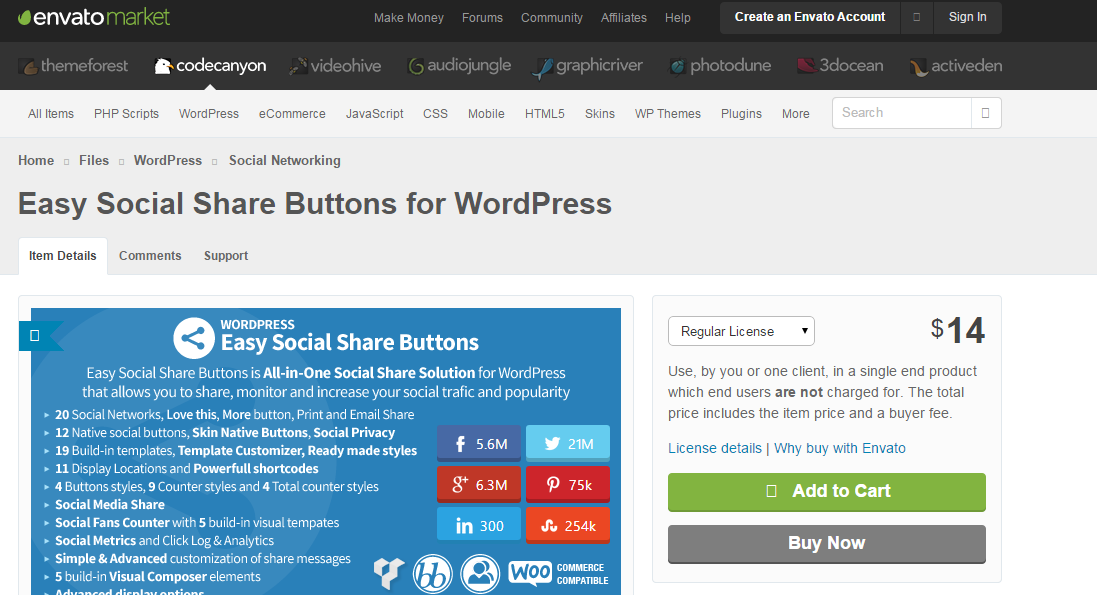Open the WordPress category menu

(x=209, y=114)
